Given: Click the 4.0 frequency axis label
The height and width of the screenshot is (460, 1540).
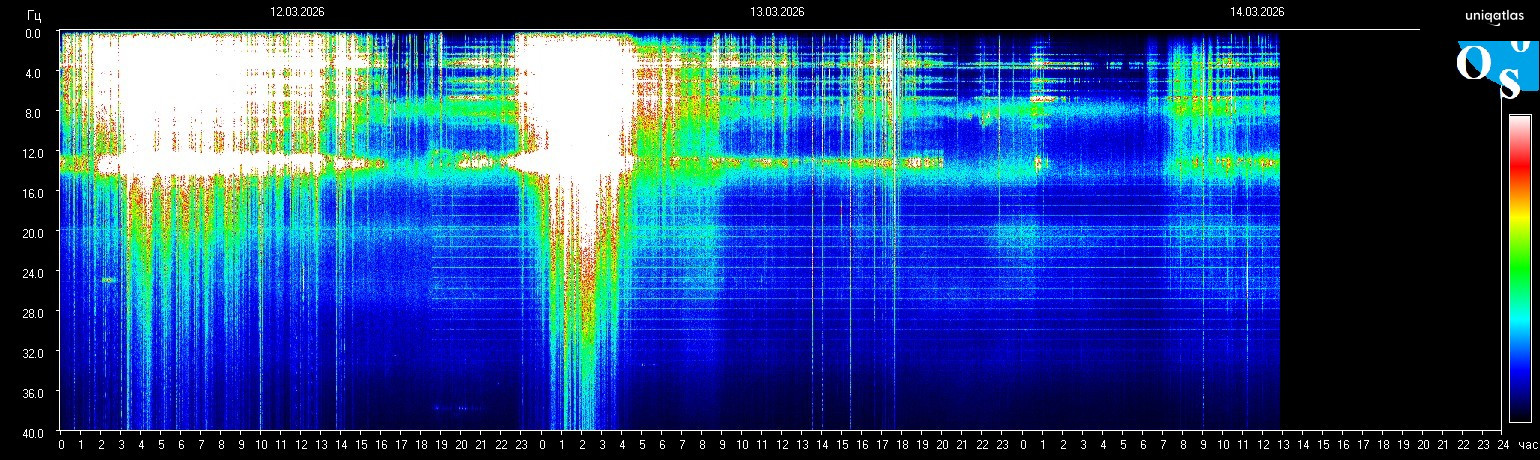Looking at the screenshot, I should [x=32, y=72].
